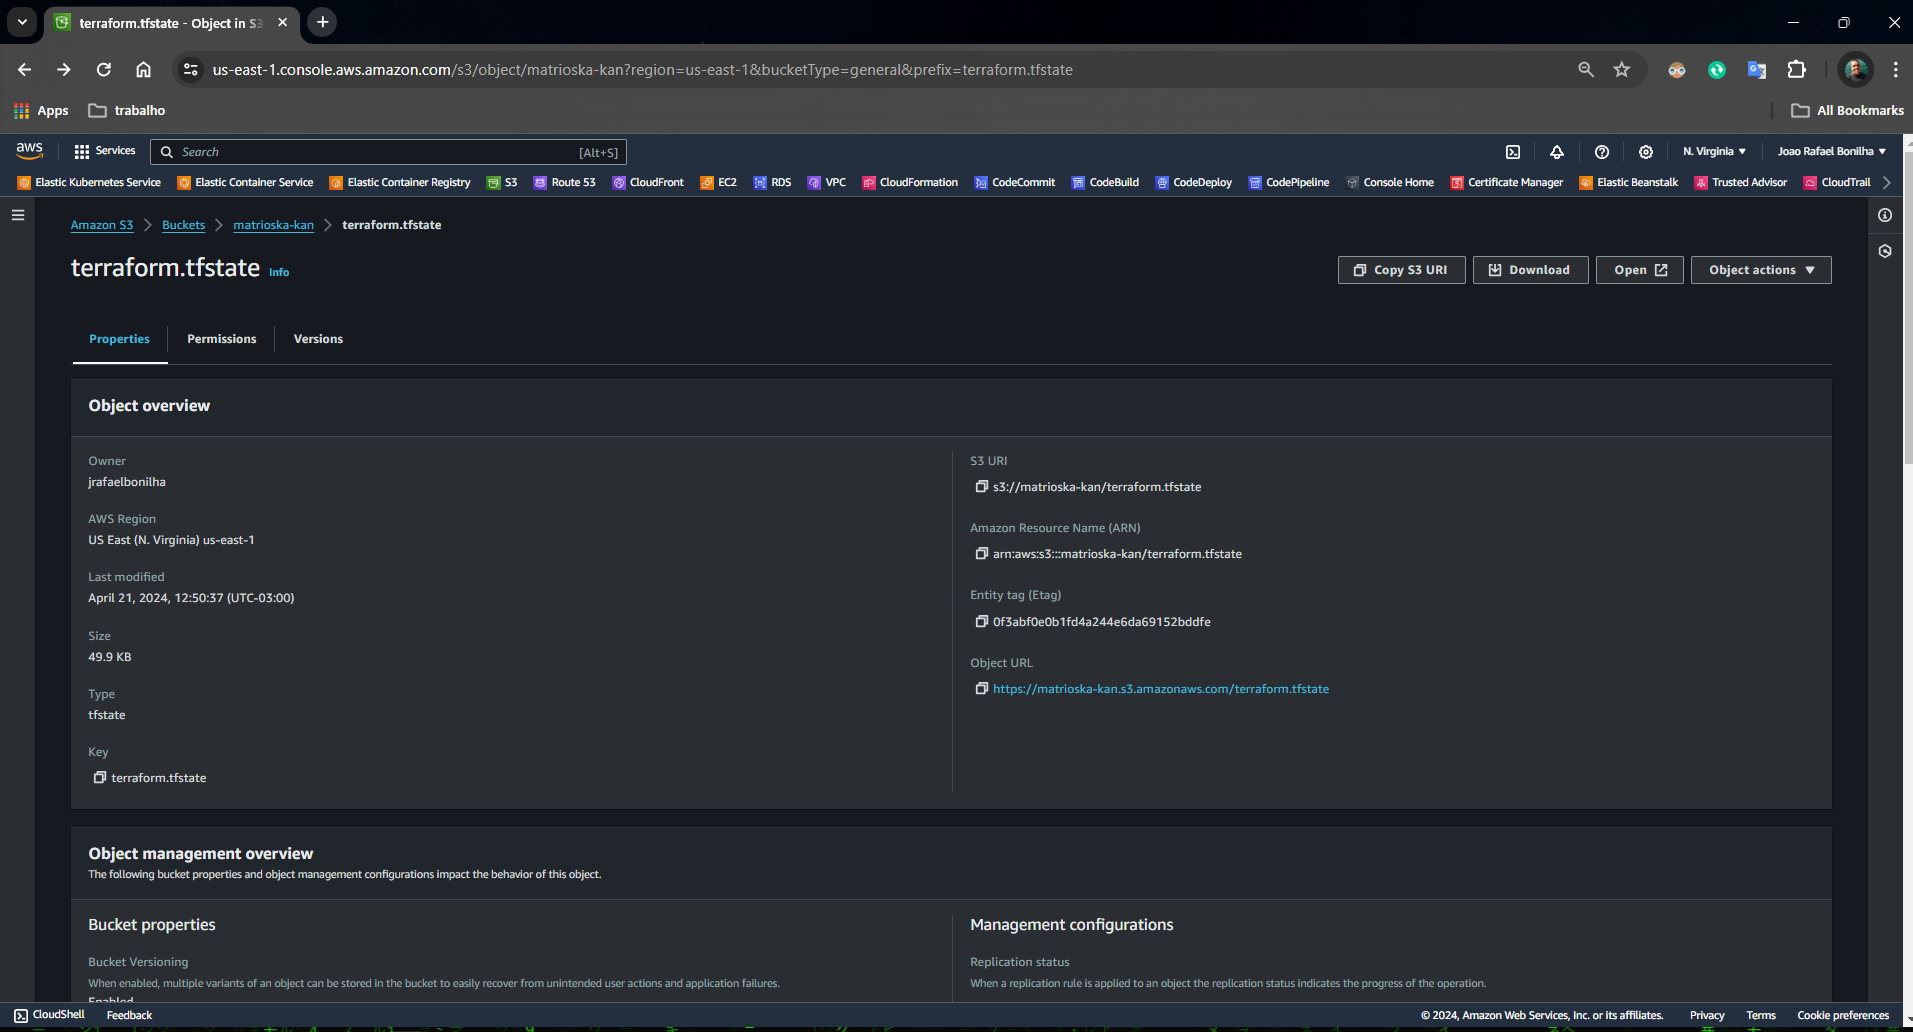Image resolution: width=1913 pixels, height=1032 pixels.
Task: Show more favorites with the right chevron
Action: coord(1887,183)
